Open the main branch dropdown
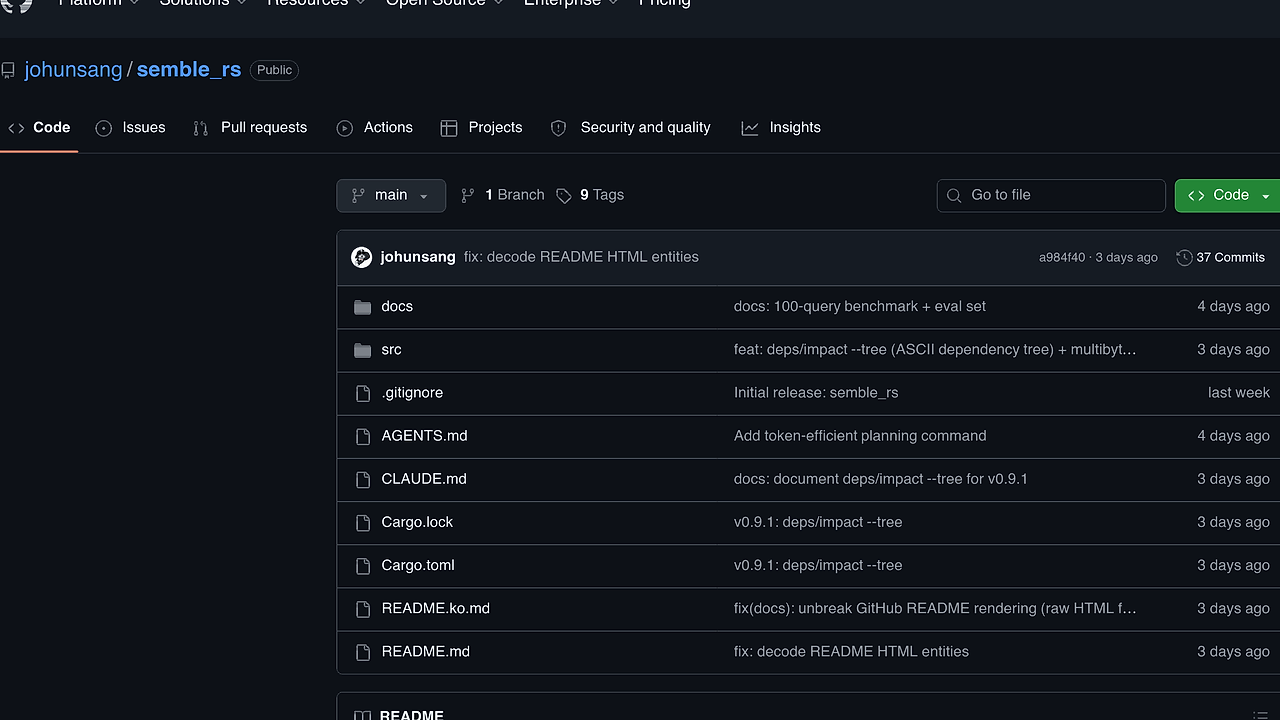1280x720 pixels. [391, 195]
